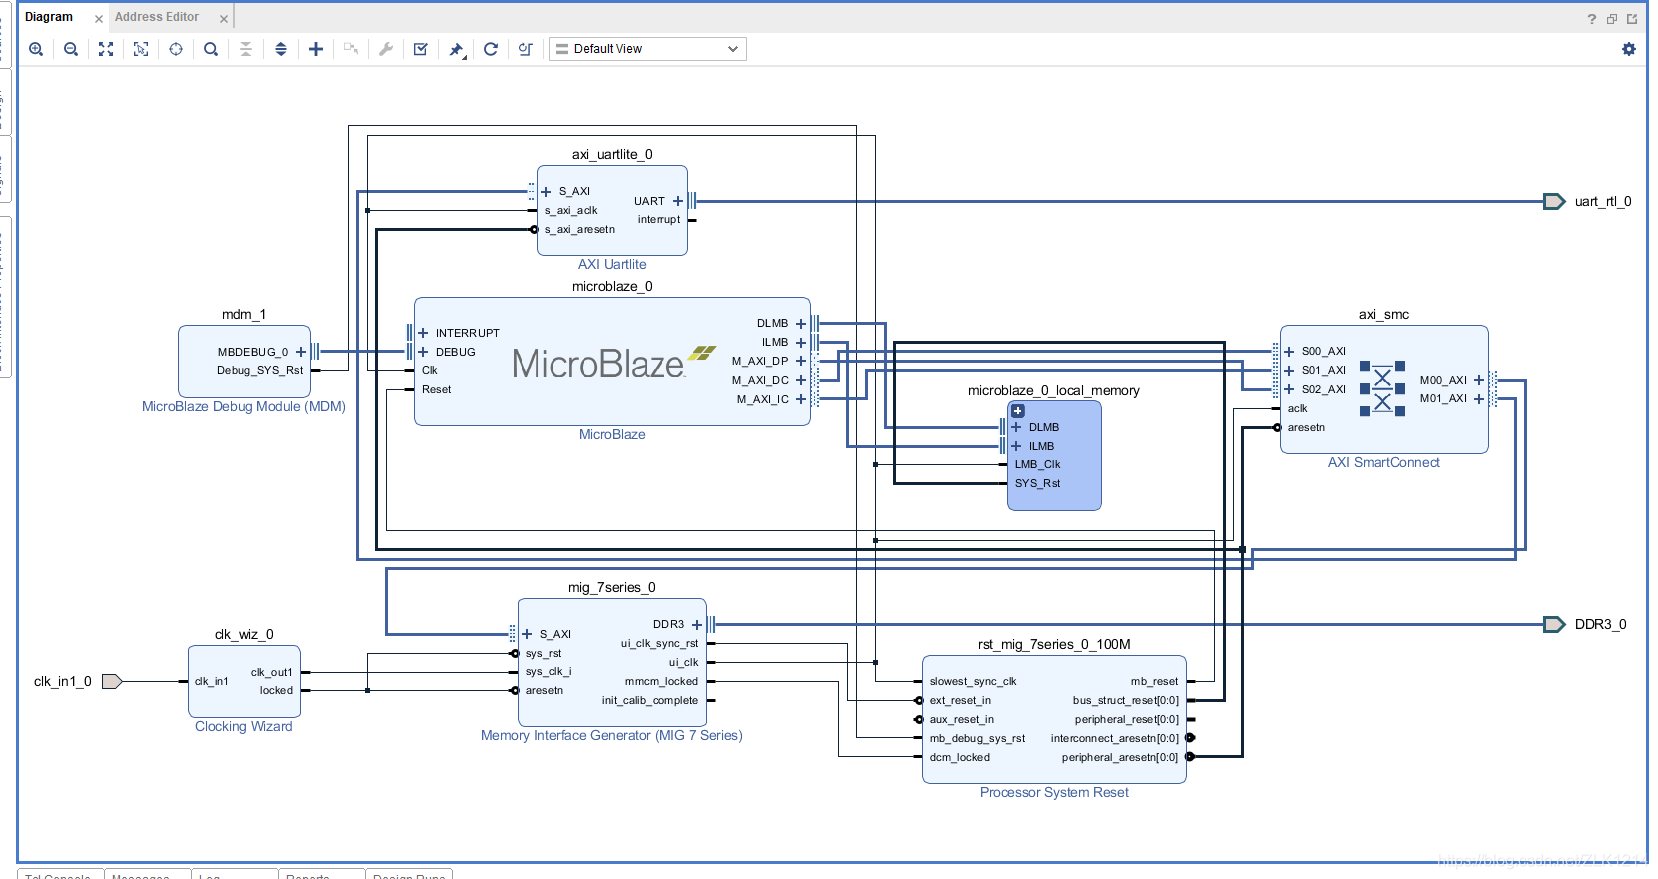Screen dimensions: 1658x879
Task: Click peripheral_aresetn[0:0] pin label
Action: pyautogui.click(x=1120, y=758)
